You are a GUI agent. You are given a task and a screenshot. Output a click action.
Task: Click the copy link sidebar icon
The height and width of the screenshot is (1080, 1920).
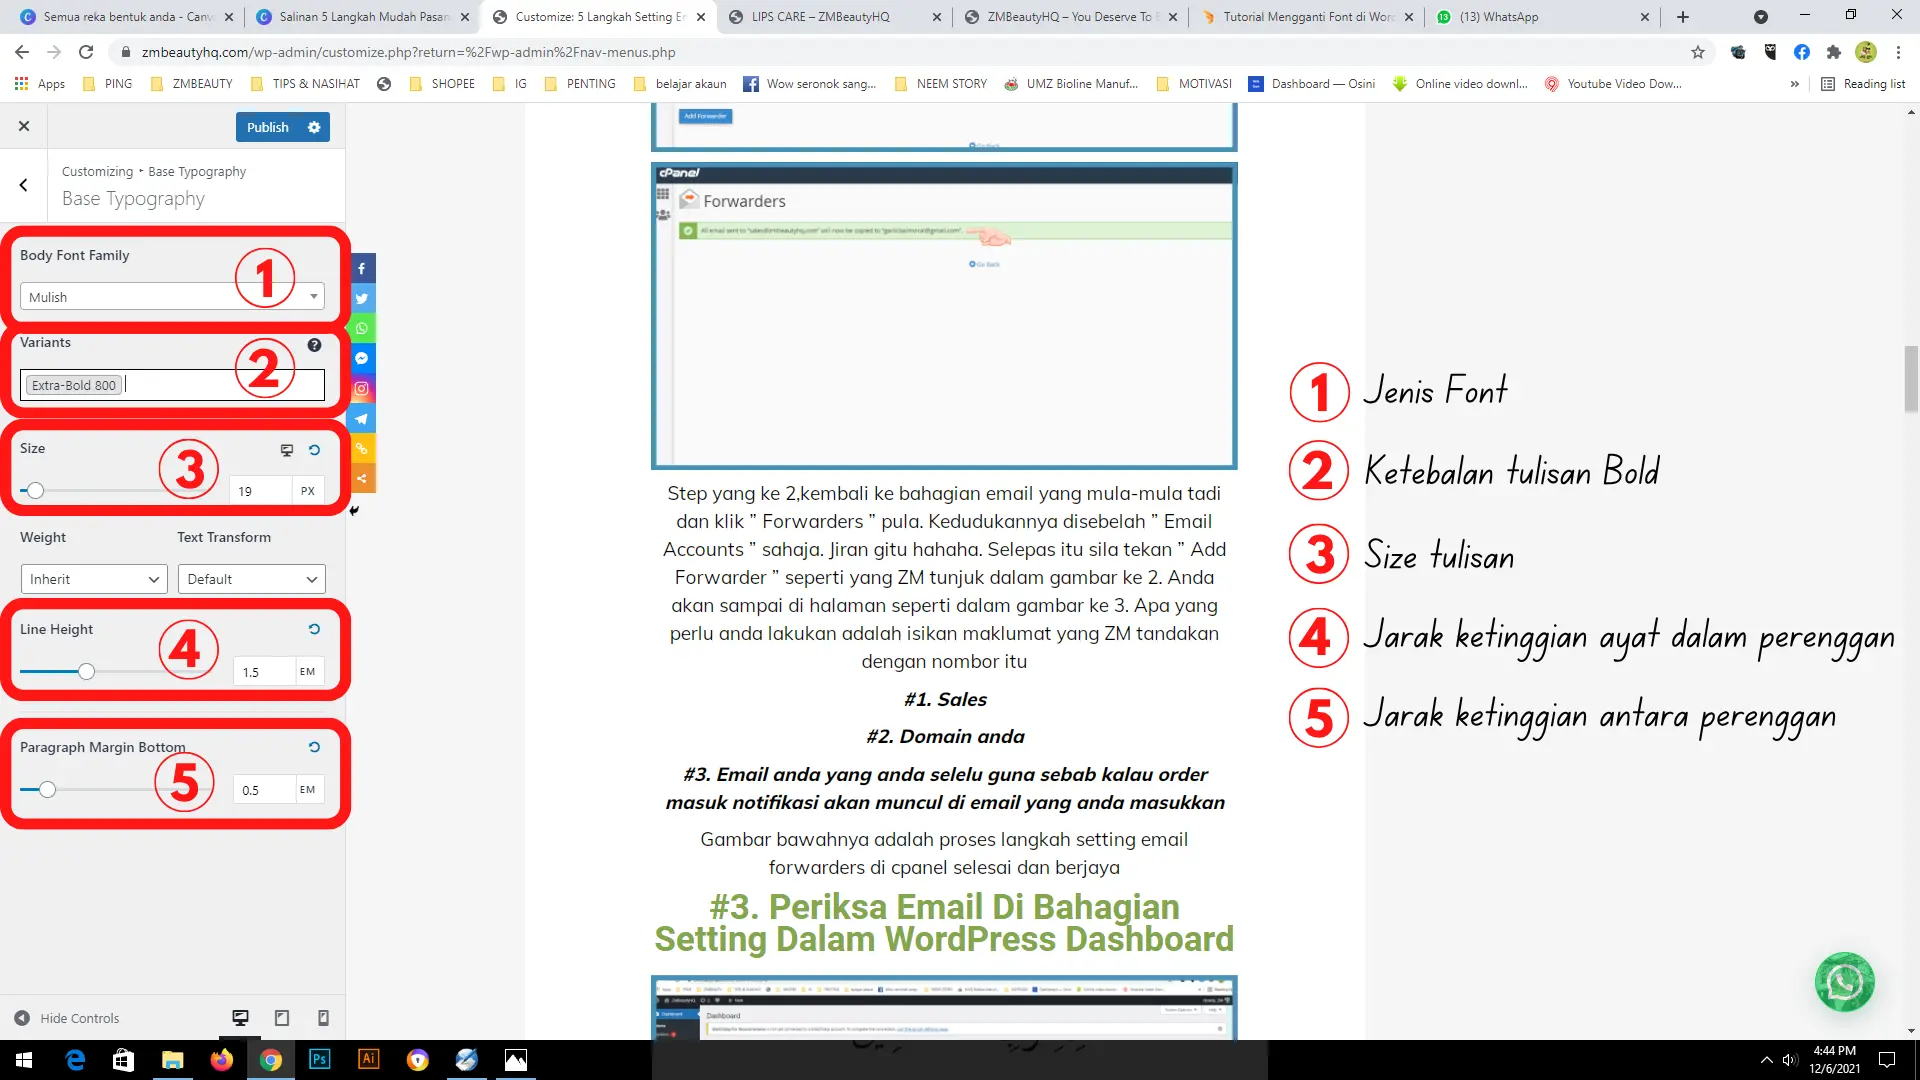click(x=362, y=448)
